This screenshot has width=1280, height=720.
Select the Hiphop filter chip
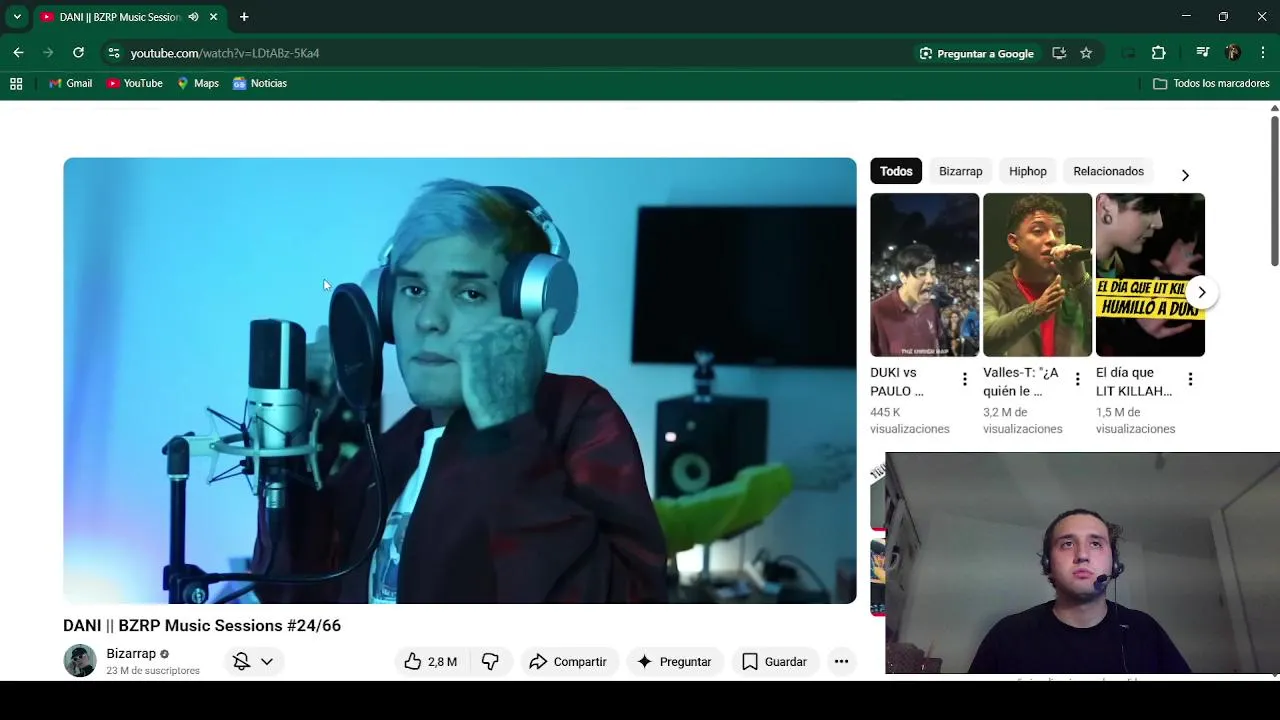(1027, 171)
